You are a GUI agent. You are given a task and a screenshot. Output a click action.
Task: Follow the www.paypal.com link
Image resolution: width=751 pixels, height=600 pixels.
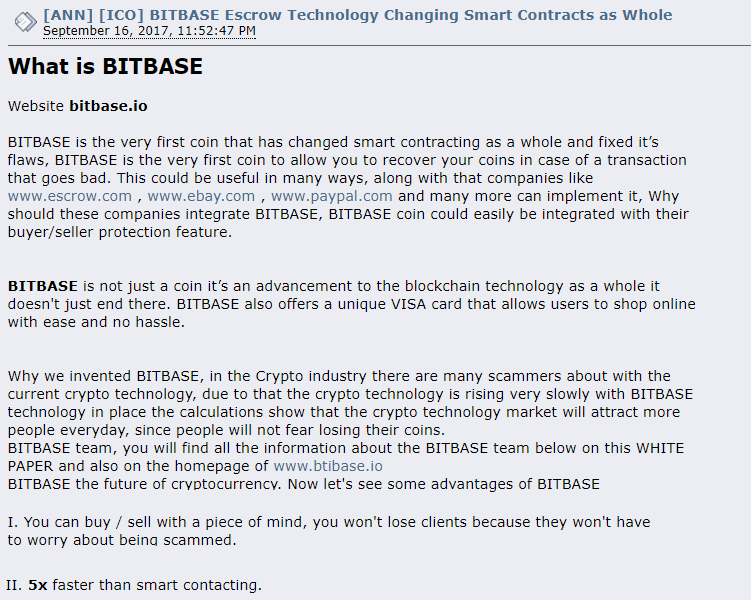(331, 196)
